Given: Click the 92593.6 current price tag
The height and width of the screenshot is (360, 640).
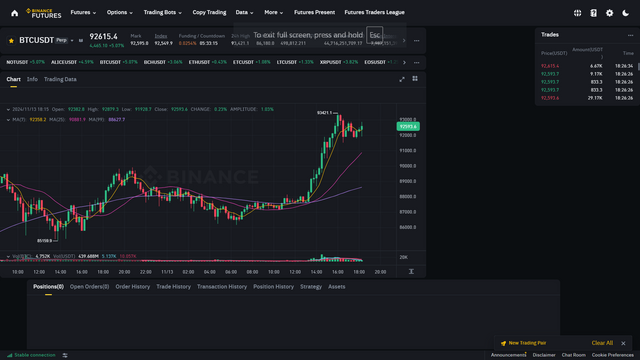Looking at the screenshot, I should pyautogui.click(x=408, y=127).
